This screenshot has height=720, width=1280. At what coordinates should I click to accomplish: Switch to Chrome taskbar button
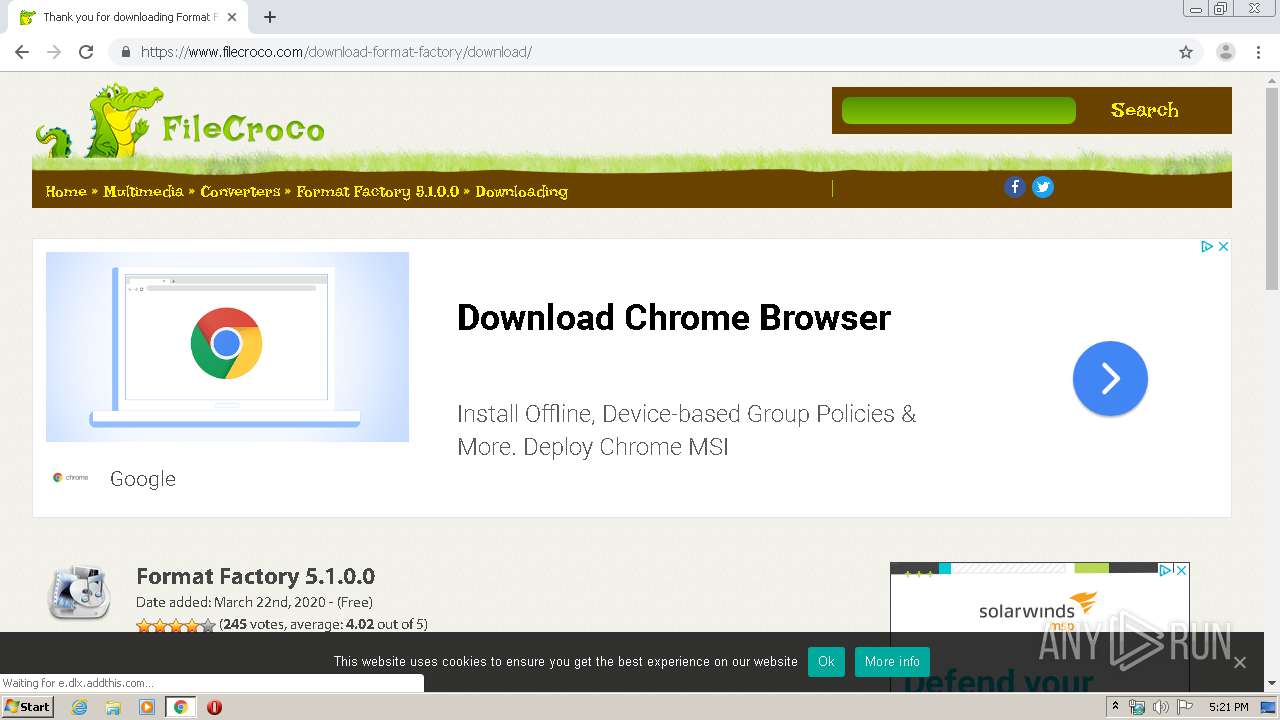tap(180, 707)
